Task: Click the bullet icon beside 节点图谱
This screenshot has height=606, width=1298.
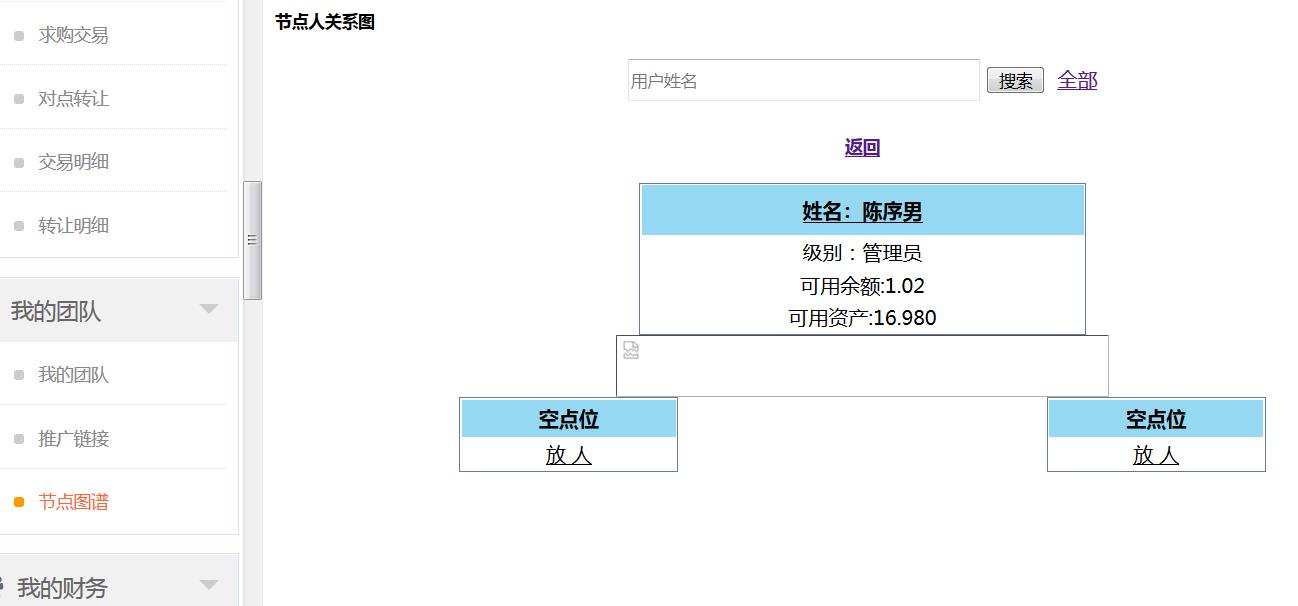Action: pos(19,502)
